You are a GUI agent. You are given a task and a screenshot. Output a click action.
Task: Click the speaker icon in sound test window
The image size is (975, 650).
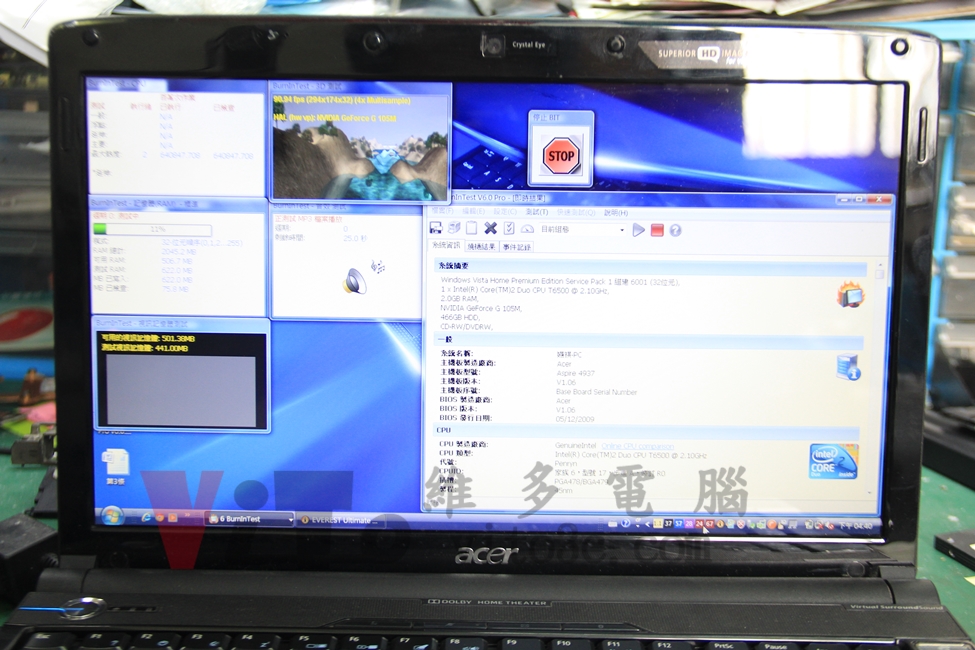click(354, 281)
